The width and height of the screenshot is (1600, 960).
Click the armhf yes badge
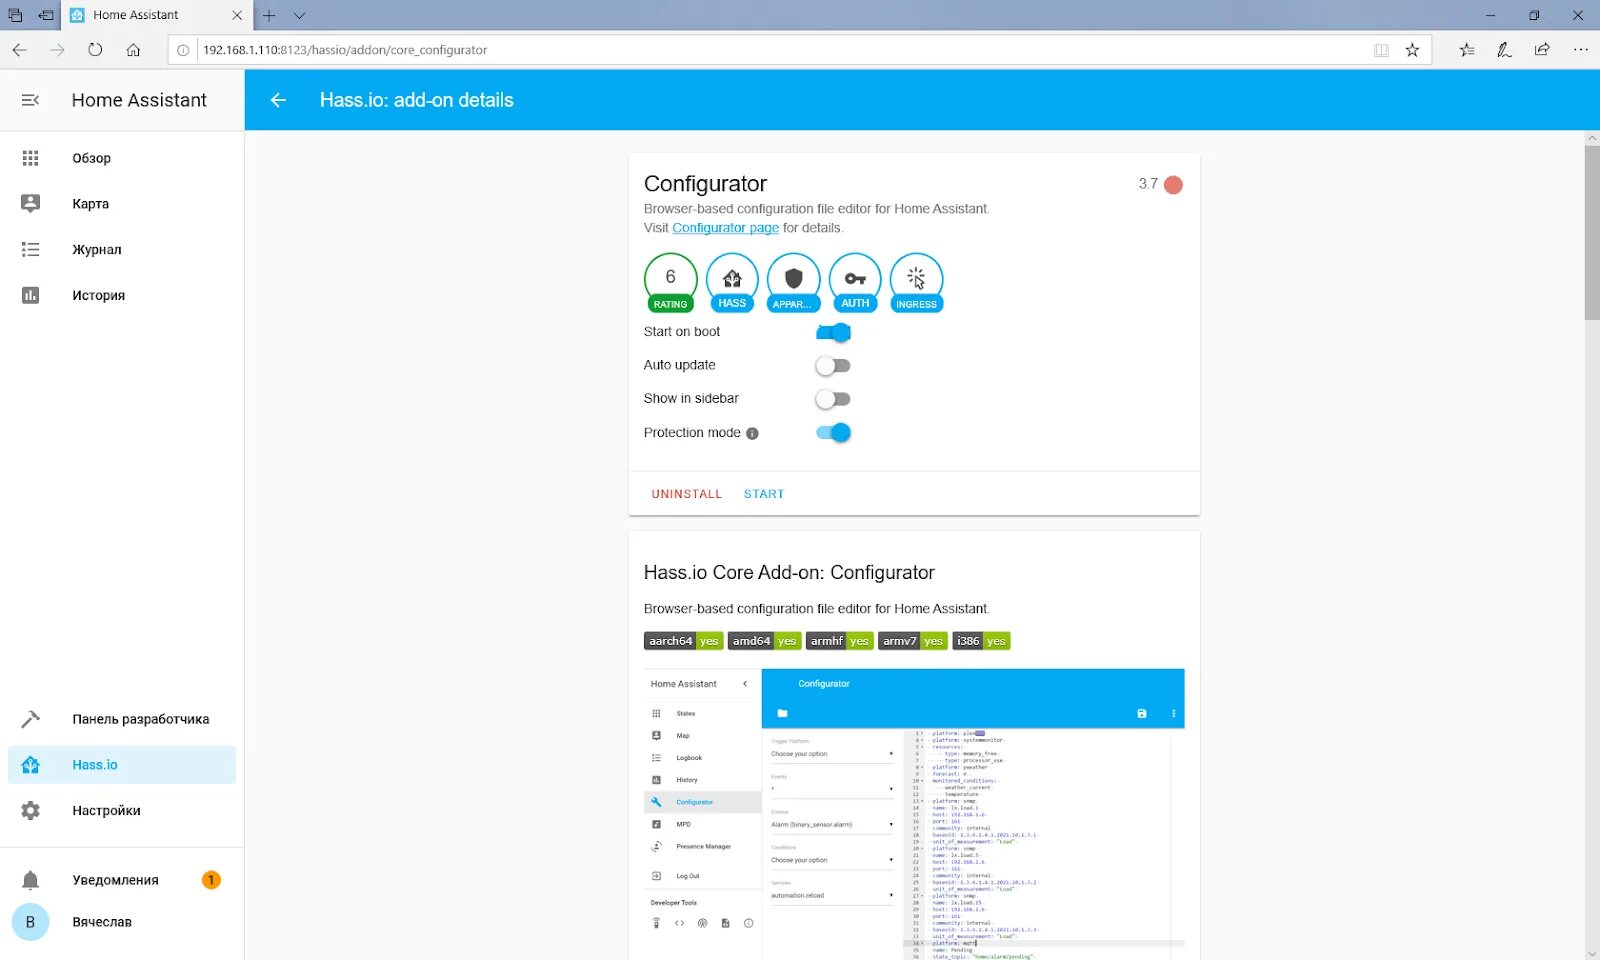(x=839, y=641)
